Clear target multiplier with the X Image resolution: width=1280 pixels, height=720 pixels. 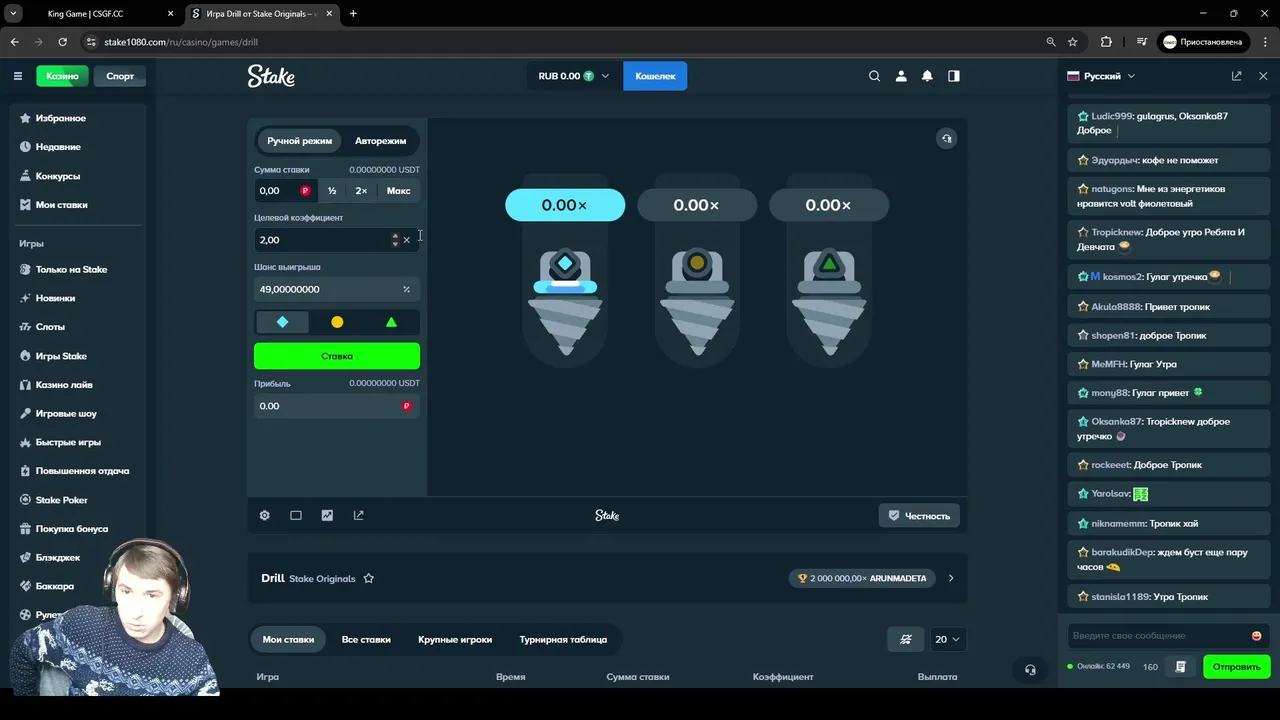[x=407, y=240]
